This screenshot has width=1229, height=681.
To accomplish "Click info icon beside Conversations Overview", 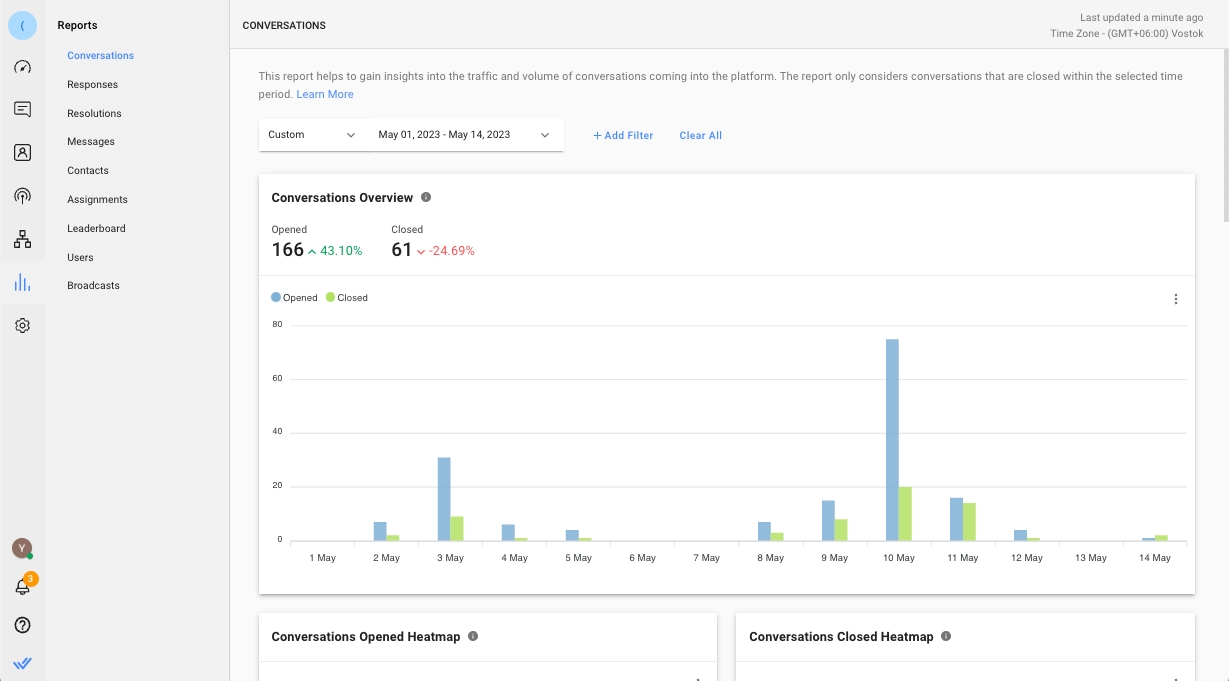I will pyautogui.click(x=426, y=198).
